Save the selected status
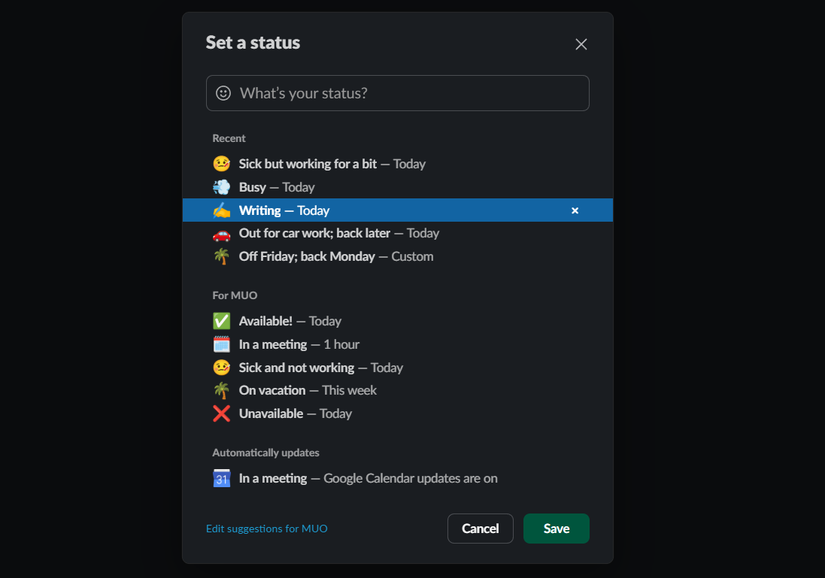The width and height of the screenshot is (825, 578). (556, 528)
